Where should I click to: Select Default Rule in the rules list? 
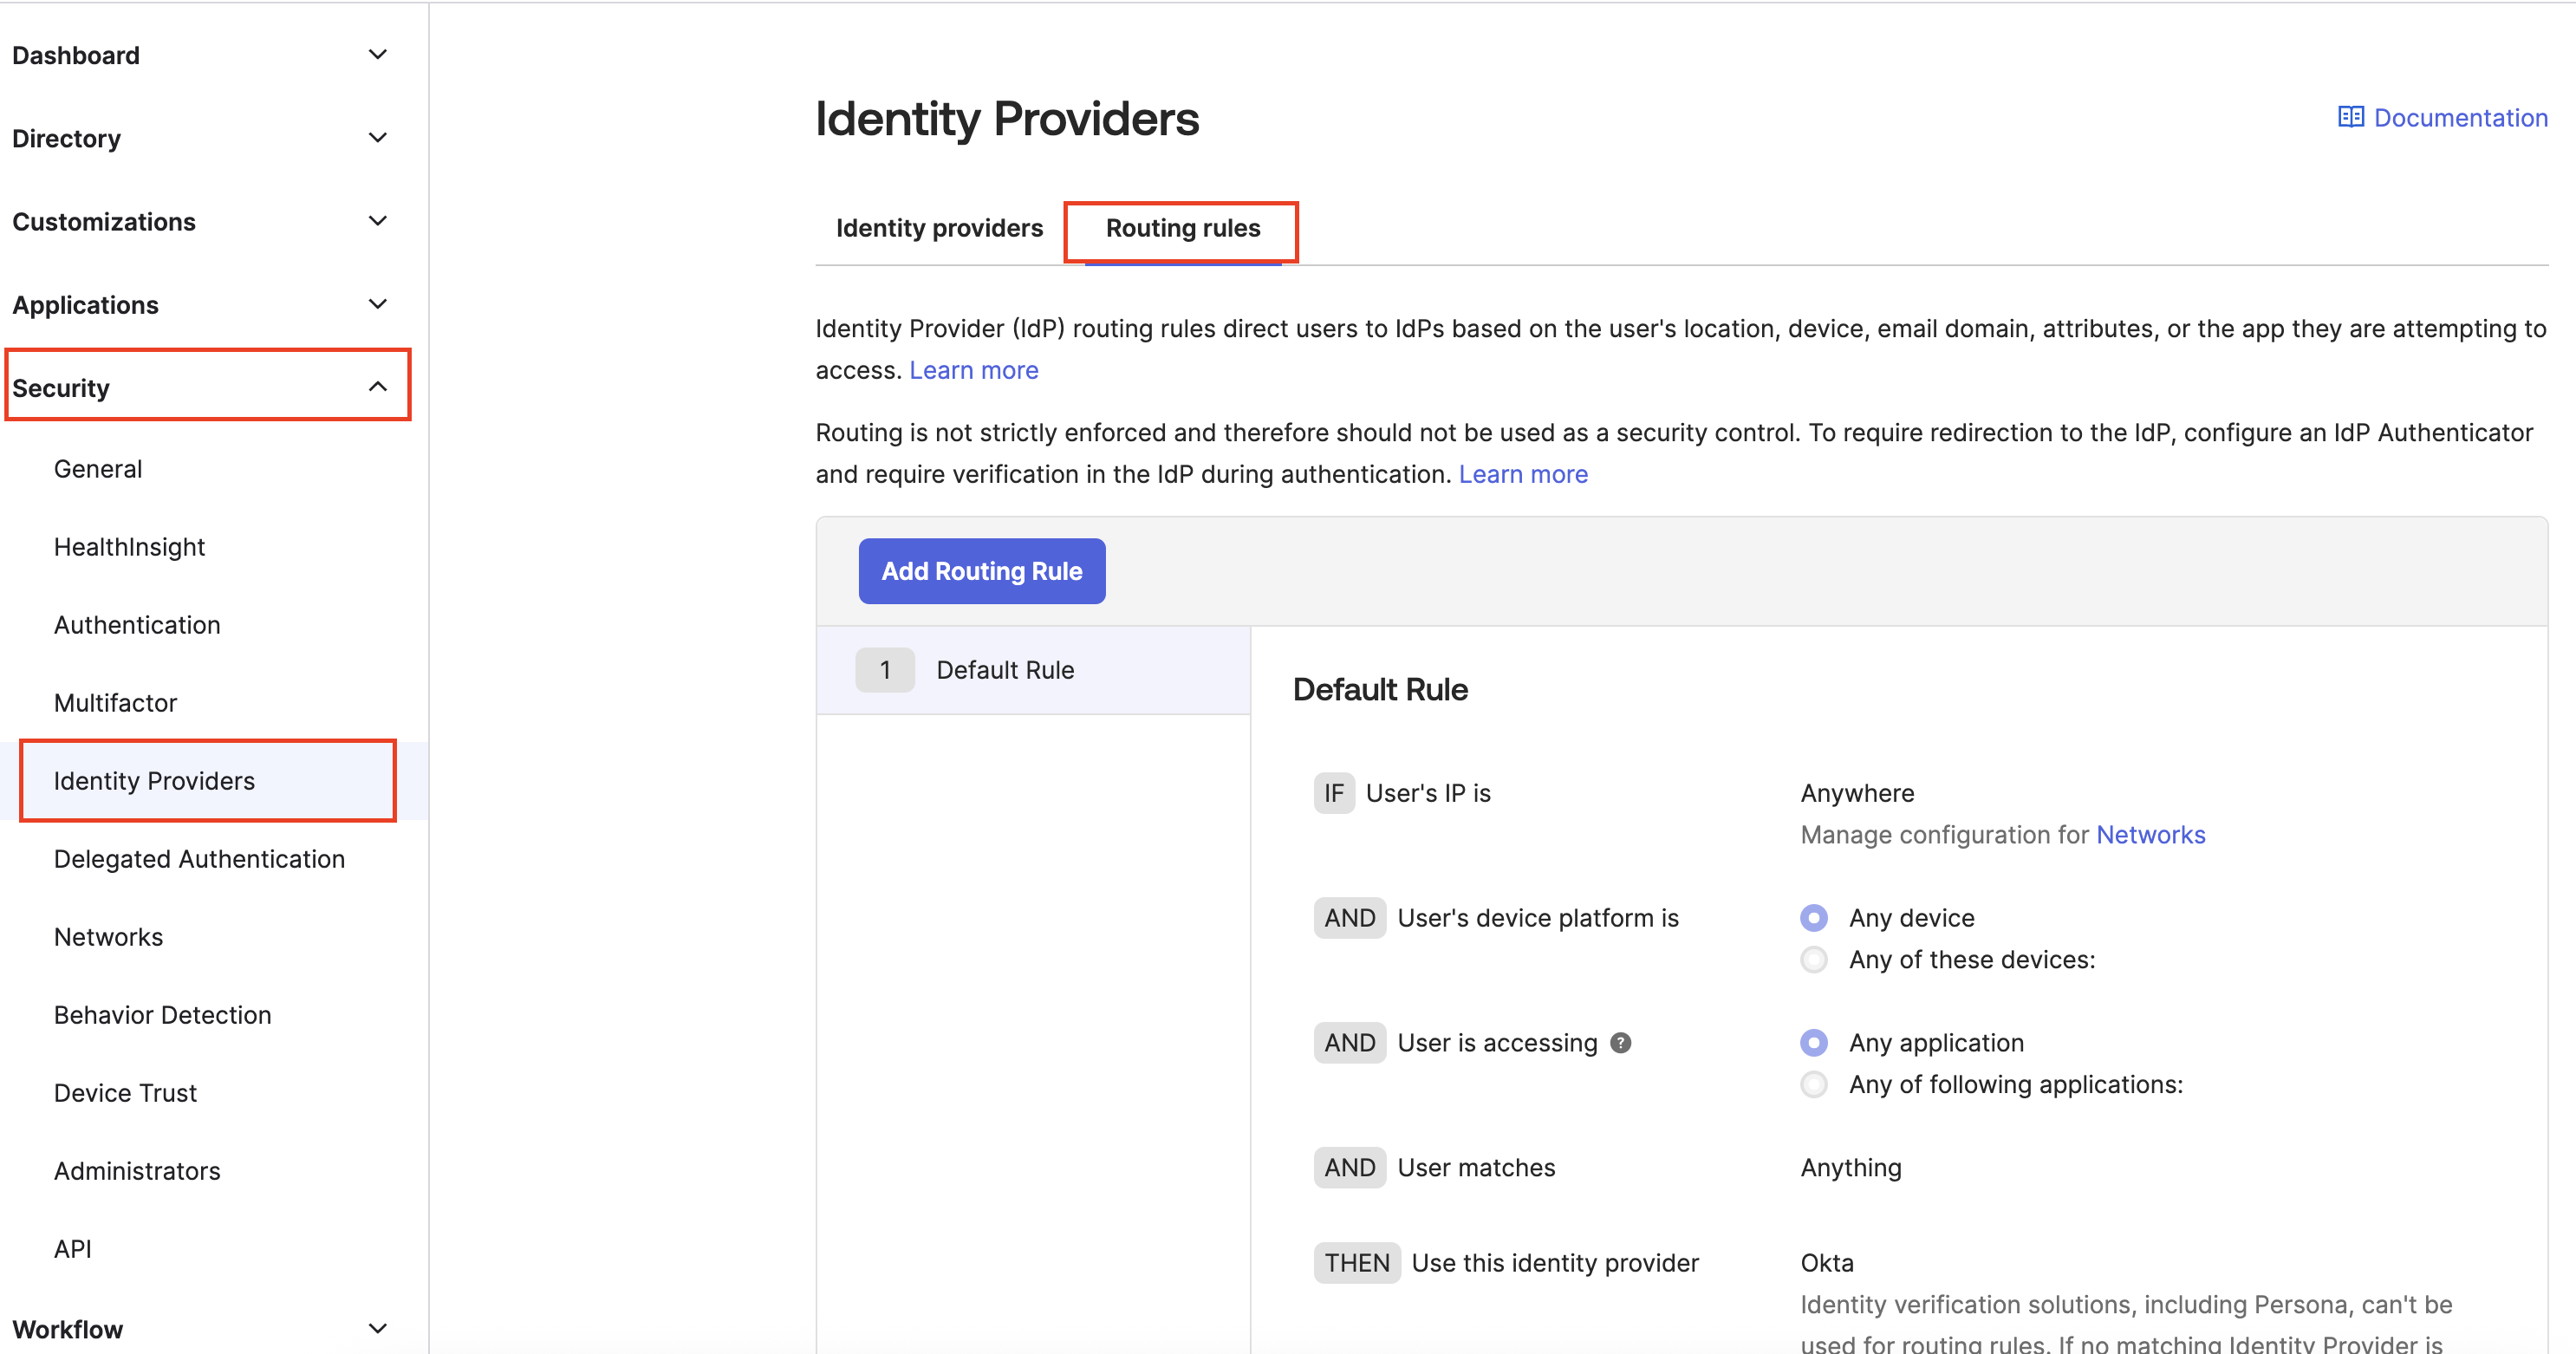(1005, 670)
